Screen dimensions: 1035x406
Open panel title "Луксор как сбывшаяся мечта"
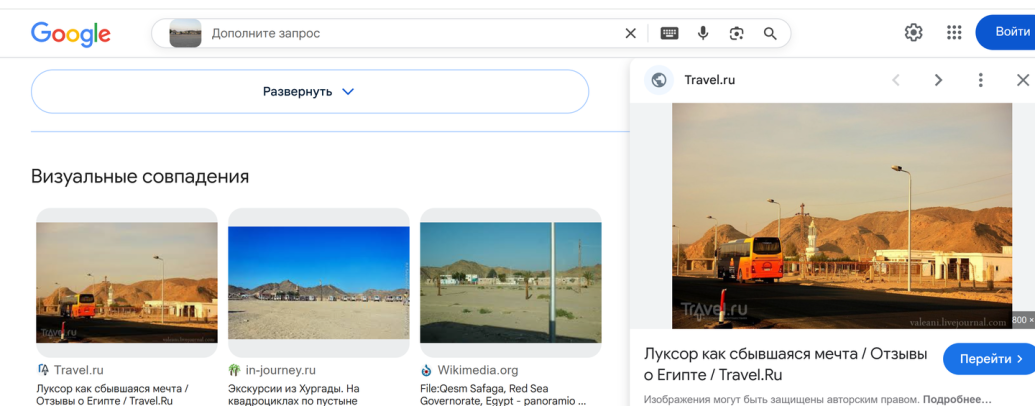coord(785,364)
